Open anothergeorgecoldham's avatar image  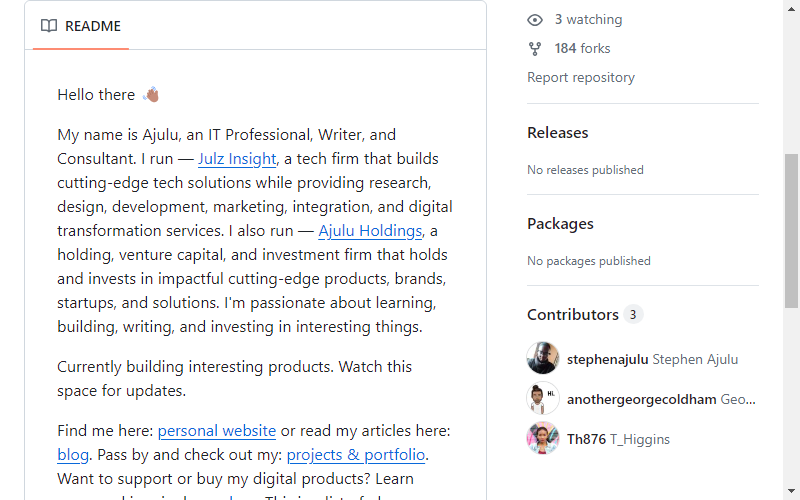click(x=543, y=398)
